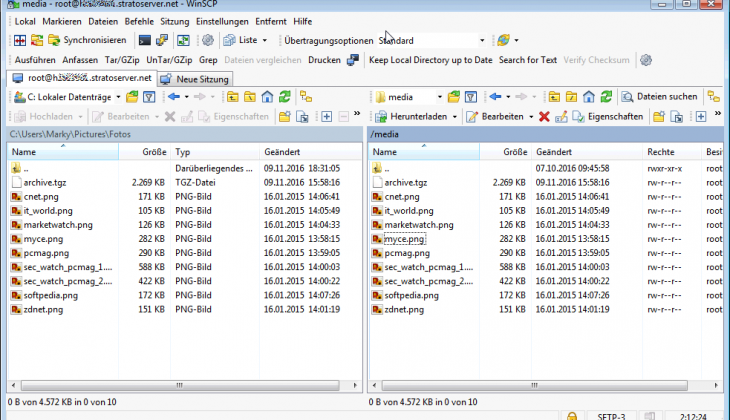Go to local home directory icon
Screen dimensions: 730x420
tap(268, 97)
